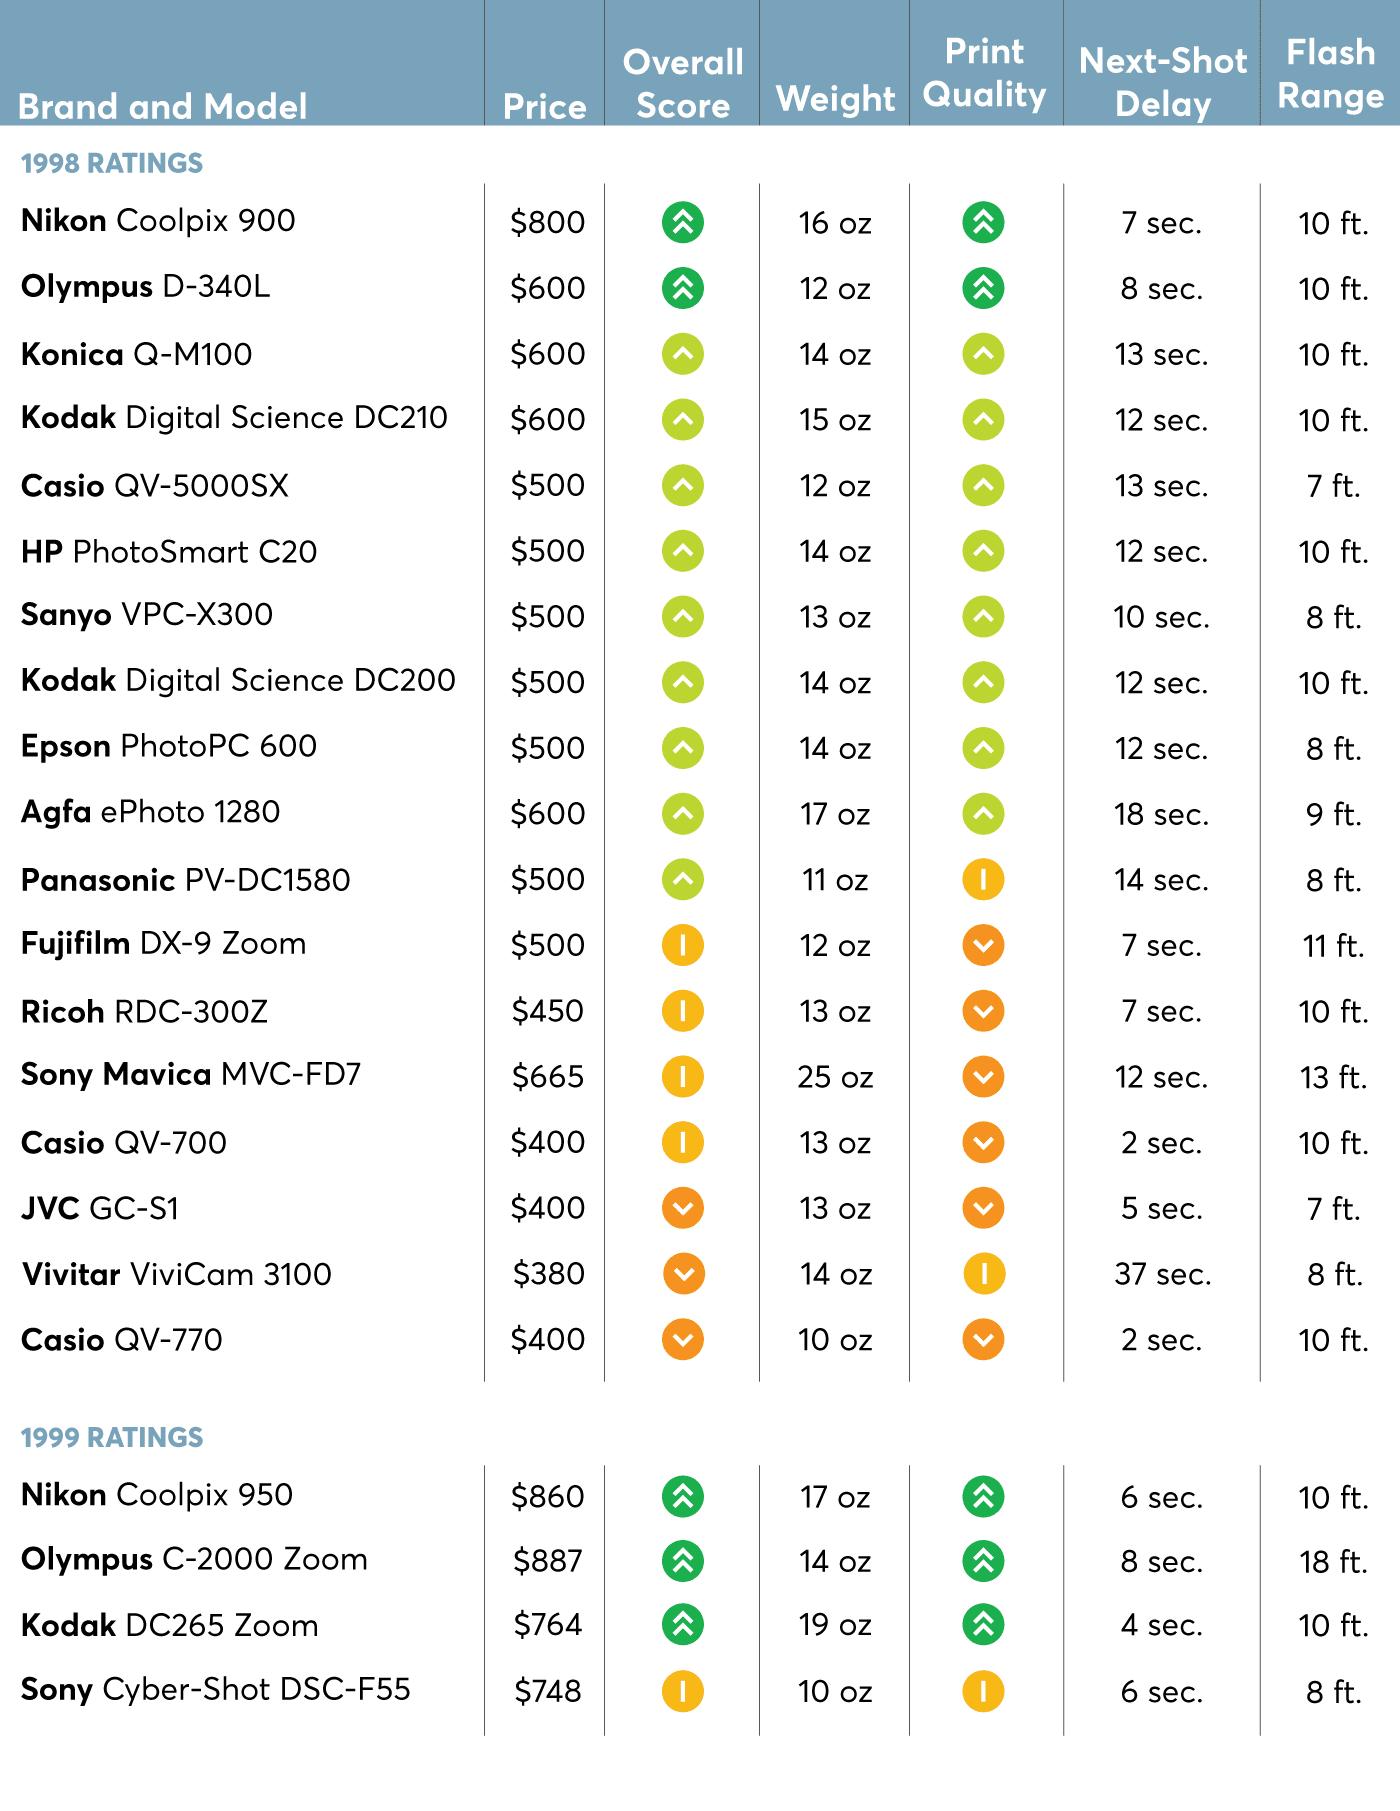Click Nikon Coolpix 900 overall score icon
The image size is (1400, 1811).
[683, 222]
